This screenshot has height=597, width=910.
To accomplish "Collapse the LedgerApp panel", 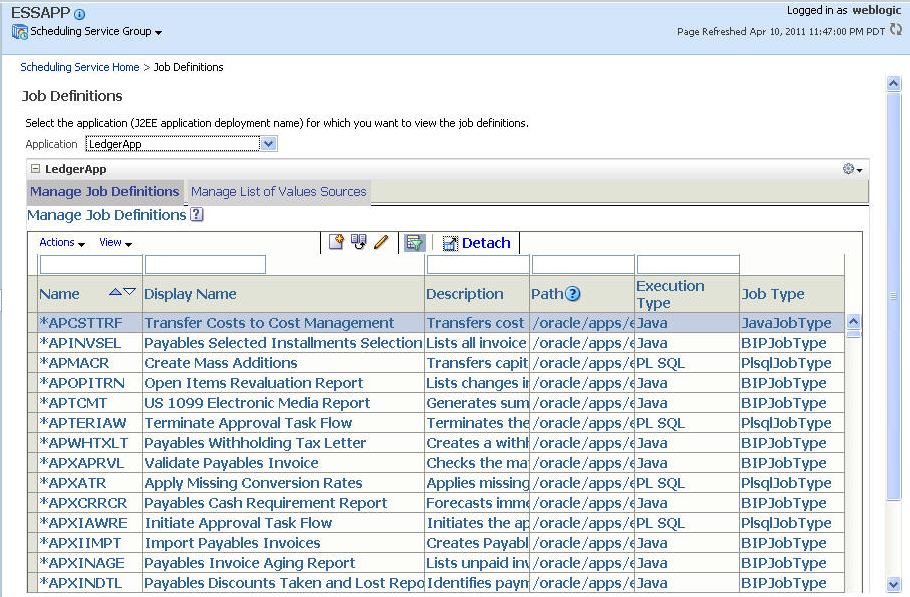I will [35, 169].
